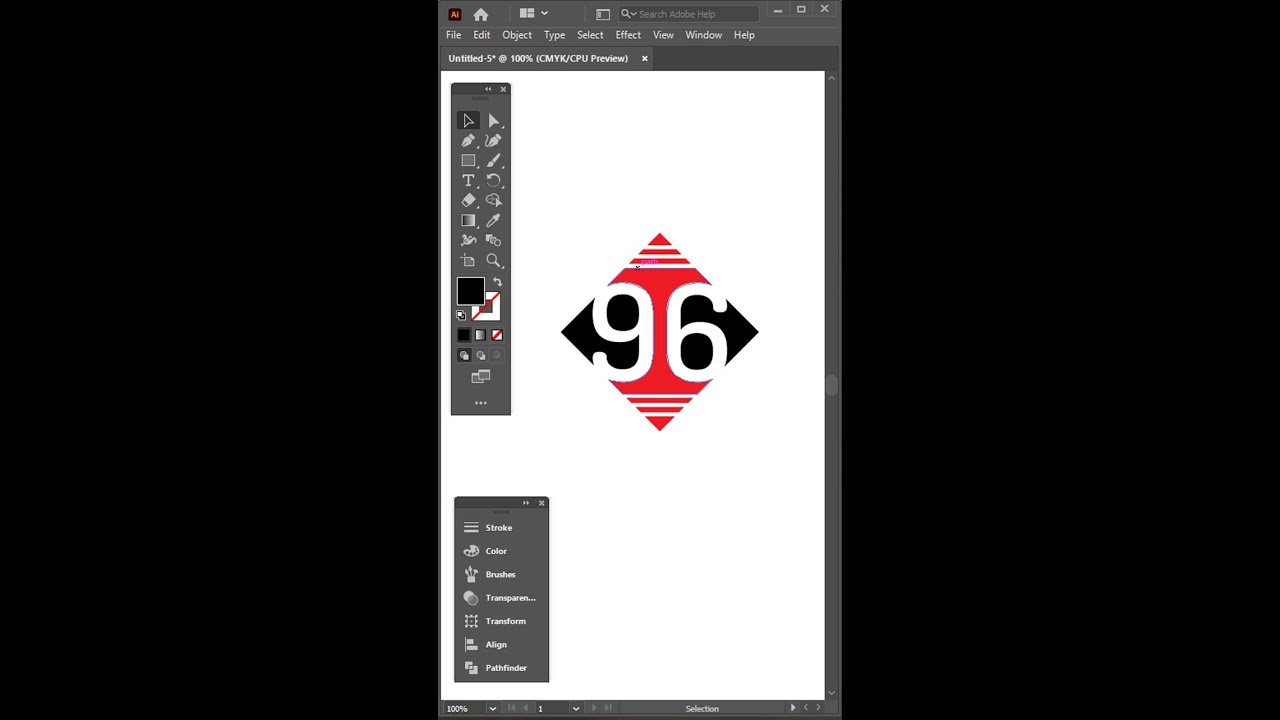Open the Window menu
1280x720 pixels.
704,35
